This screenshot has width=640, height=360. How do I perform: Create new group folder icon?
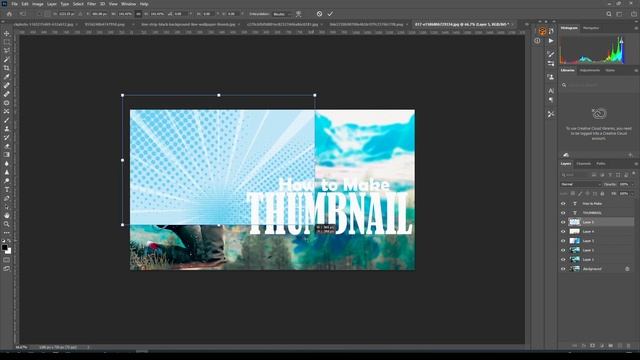click(x=611, y=346)
